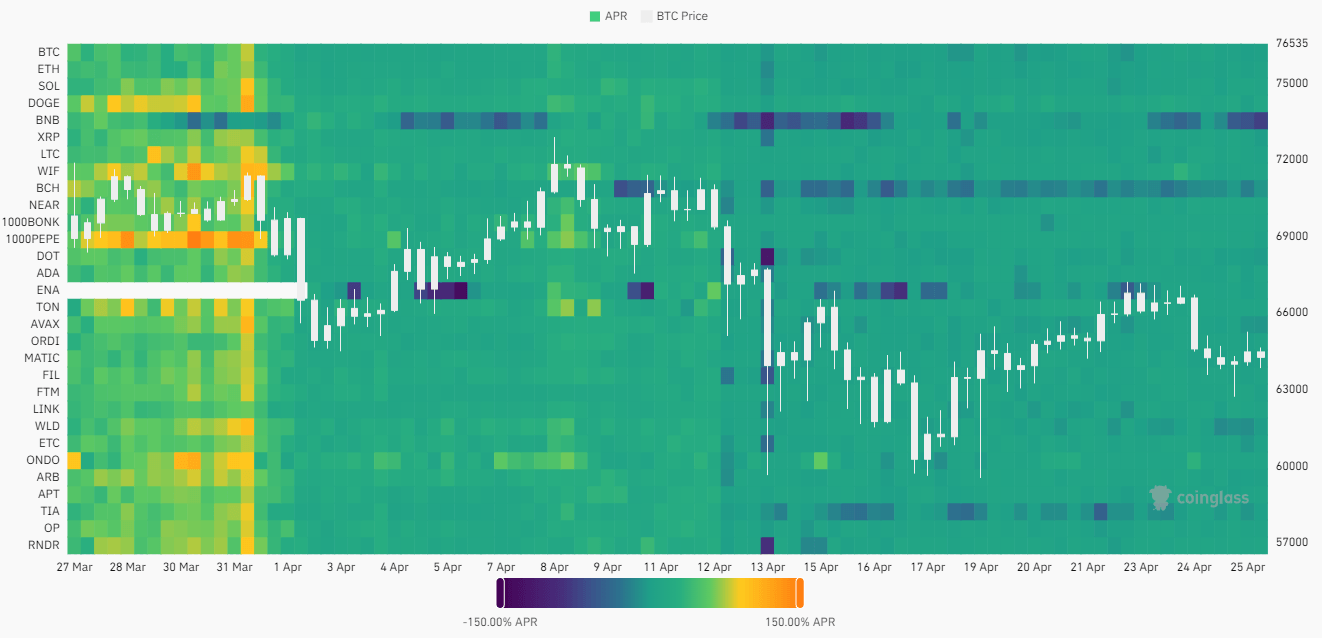Click the 76535 price axis label
This screenshot has width=1322, height=638.
1292,44
